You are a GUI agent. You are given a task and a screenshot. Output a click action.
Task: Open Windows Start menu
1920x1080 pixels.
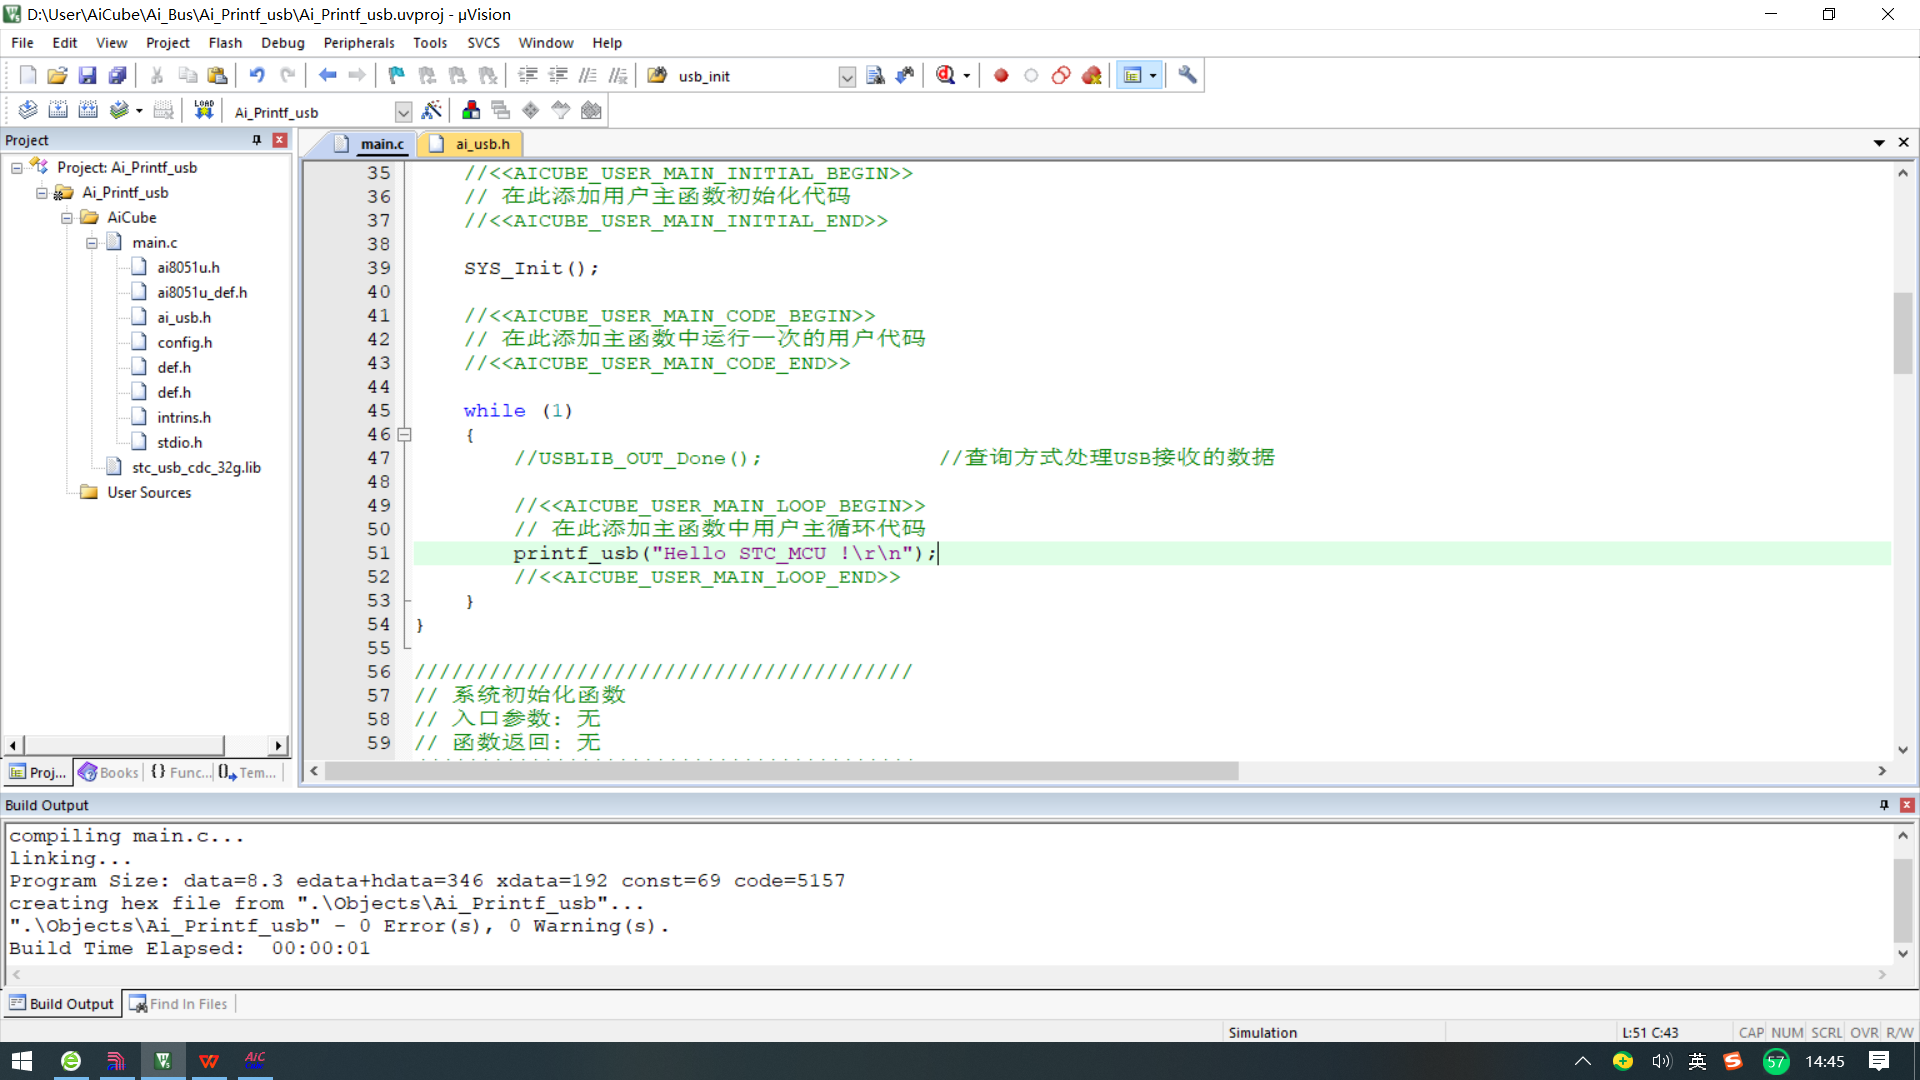coord(22,1061)
